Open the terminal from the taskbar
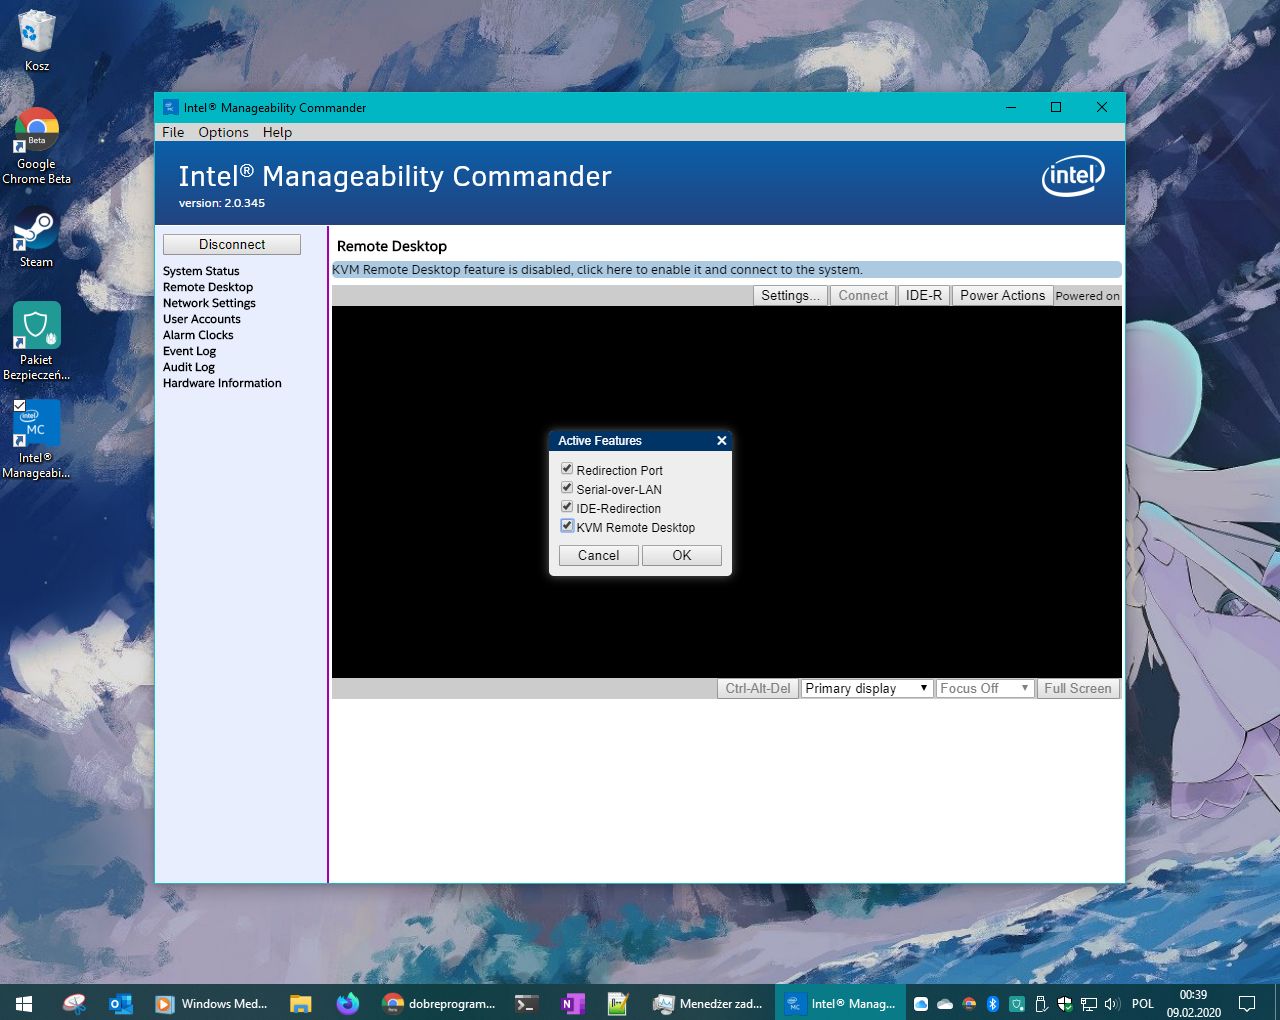The height and width of the screenshot is (1020, 1280). pos(526,1003)
